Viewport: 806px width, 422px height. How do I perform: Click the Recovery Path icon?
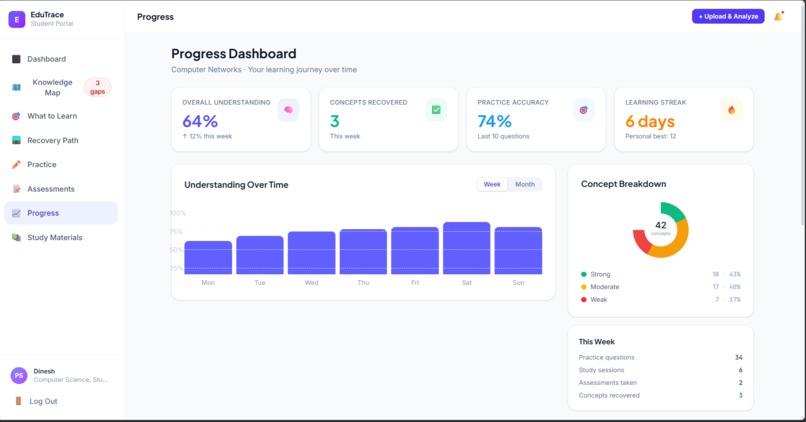point(16,140)
